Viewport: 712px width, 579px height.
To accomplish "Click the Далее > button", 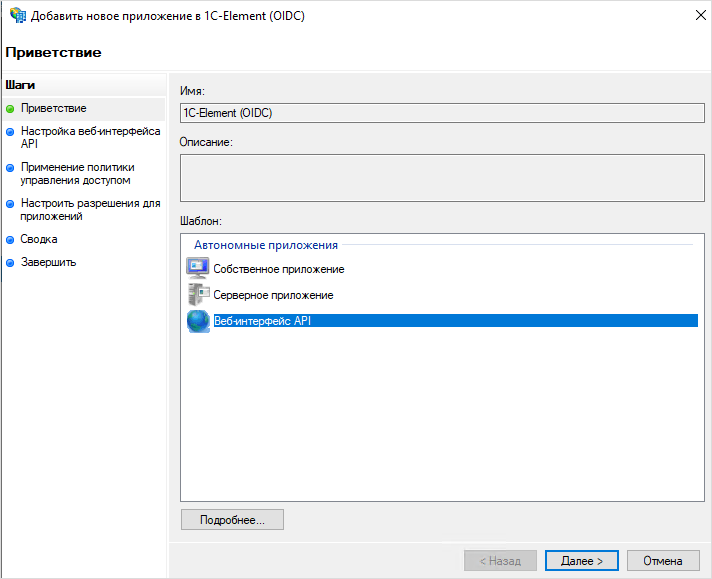I will [x=582, y=561].
